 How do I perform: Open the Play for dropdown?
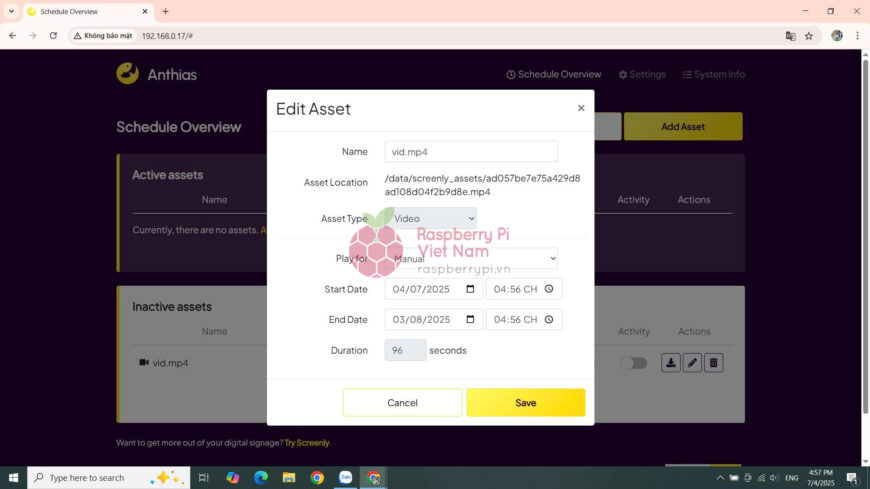point(471,258)
